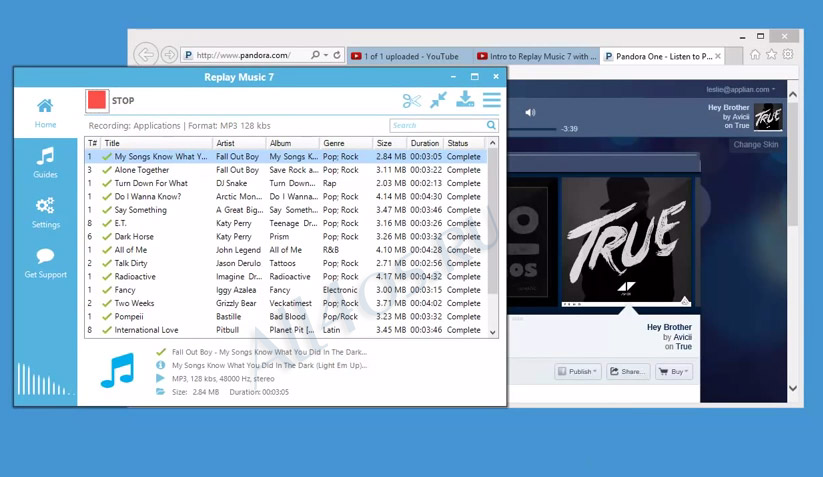This screenshot has width=823, height=477.
Task: Click the browser page scroll-down arrow
Action: 793,388
